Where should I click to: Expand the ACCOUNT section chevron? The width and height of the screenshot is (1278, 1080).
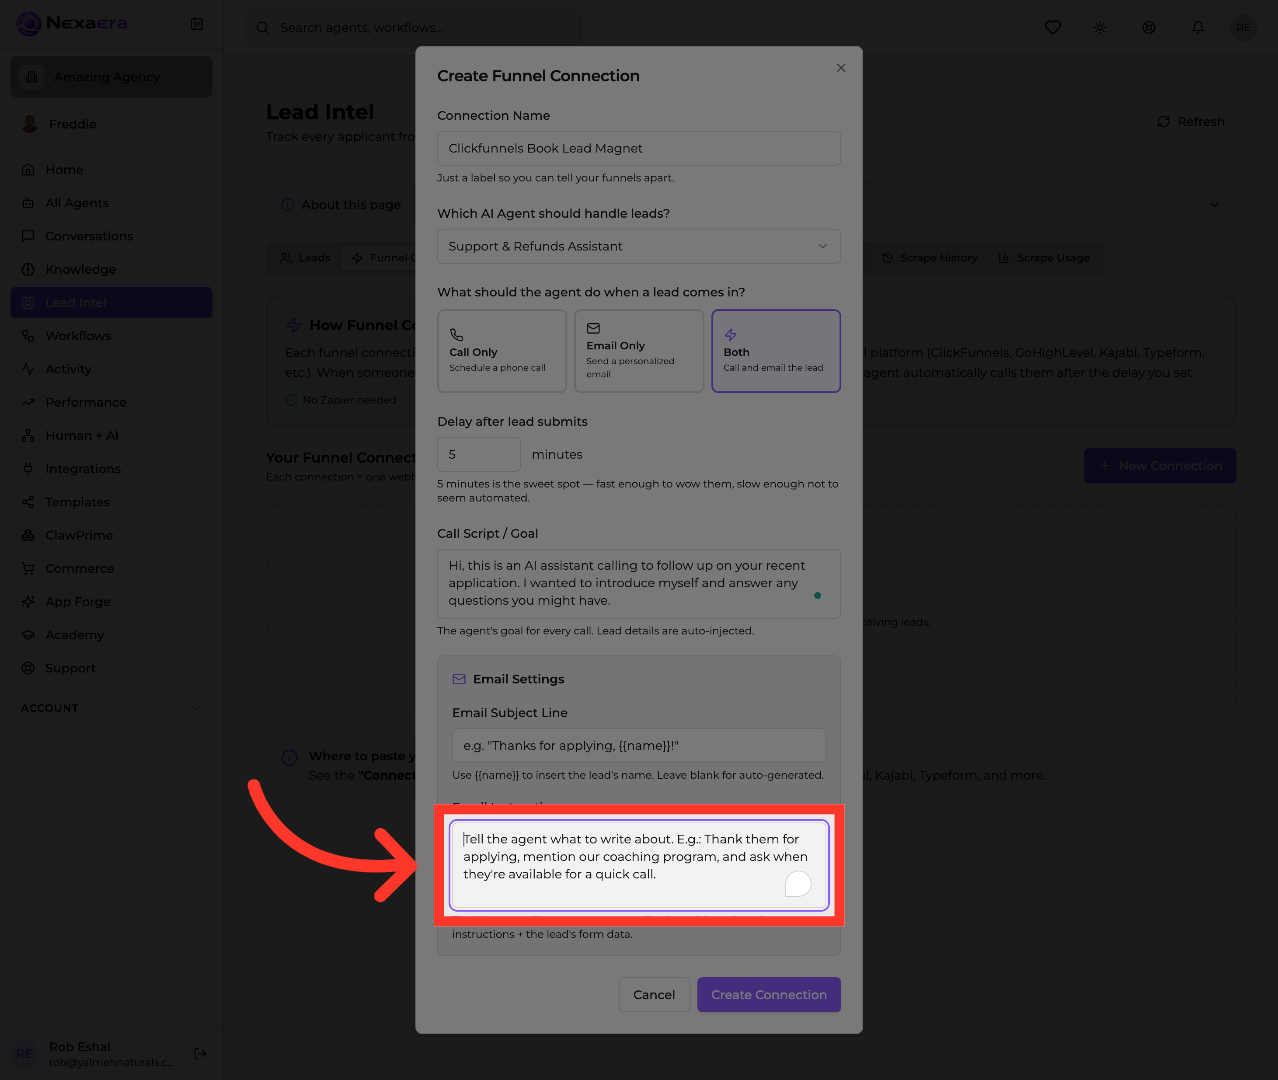pyautogui.click(x=195, y=708)
